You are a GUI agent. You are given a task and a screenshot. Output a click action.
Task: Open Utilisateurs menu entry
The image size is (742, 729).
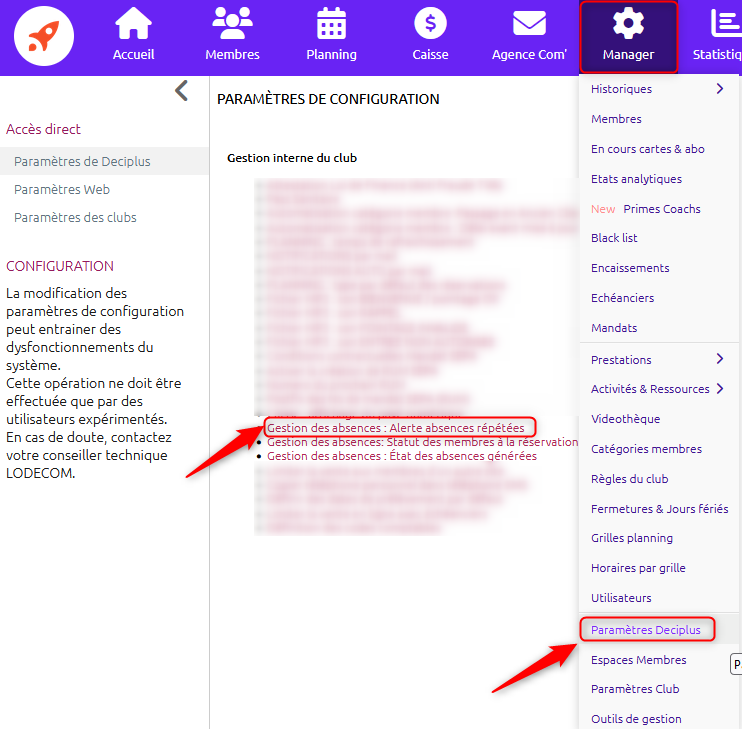[621, 598]
